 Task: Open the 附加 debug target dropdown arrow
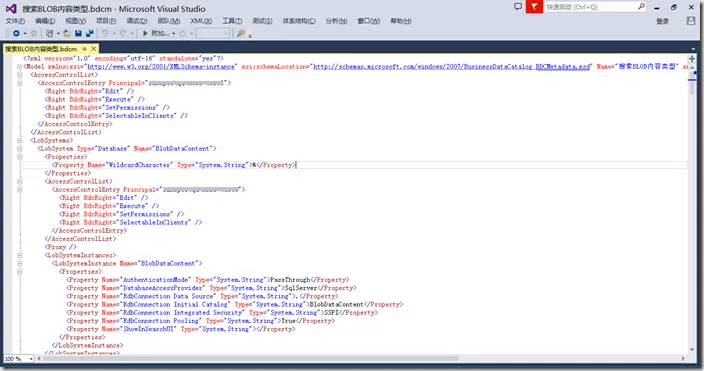click(173, 33)
